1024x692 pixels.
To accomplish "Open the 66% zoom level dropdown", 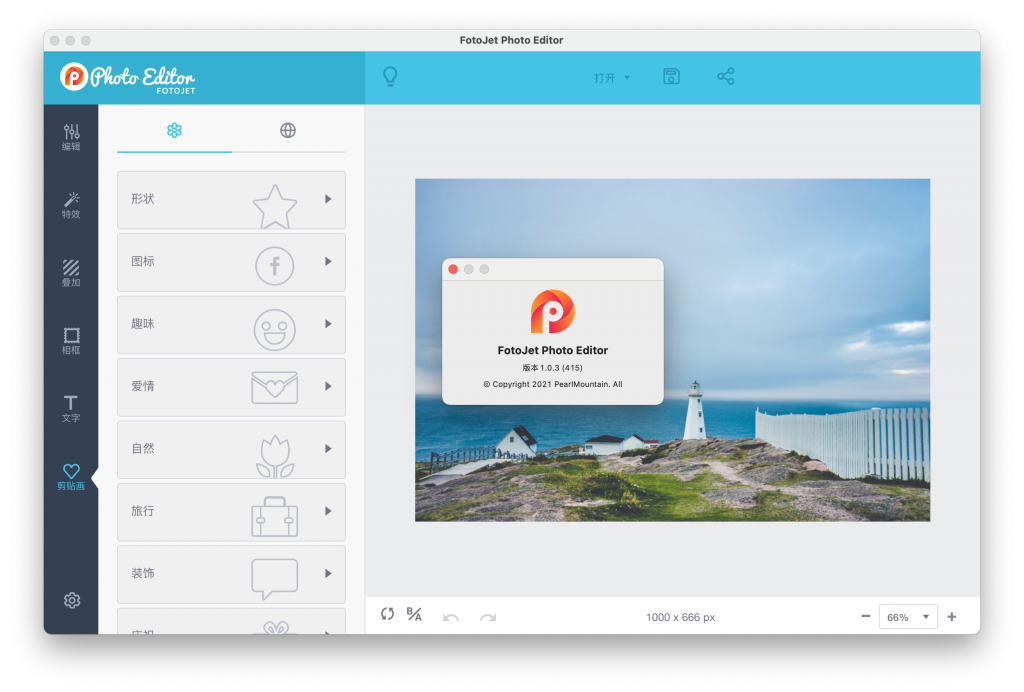I will click(x=908, y=617).
